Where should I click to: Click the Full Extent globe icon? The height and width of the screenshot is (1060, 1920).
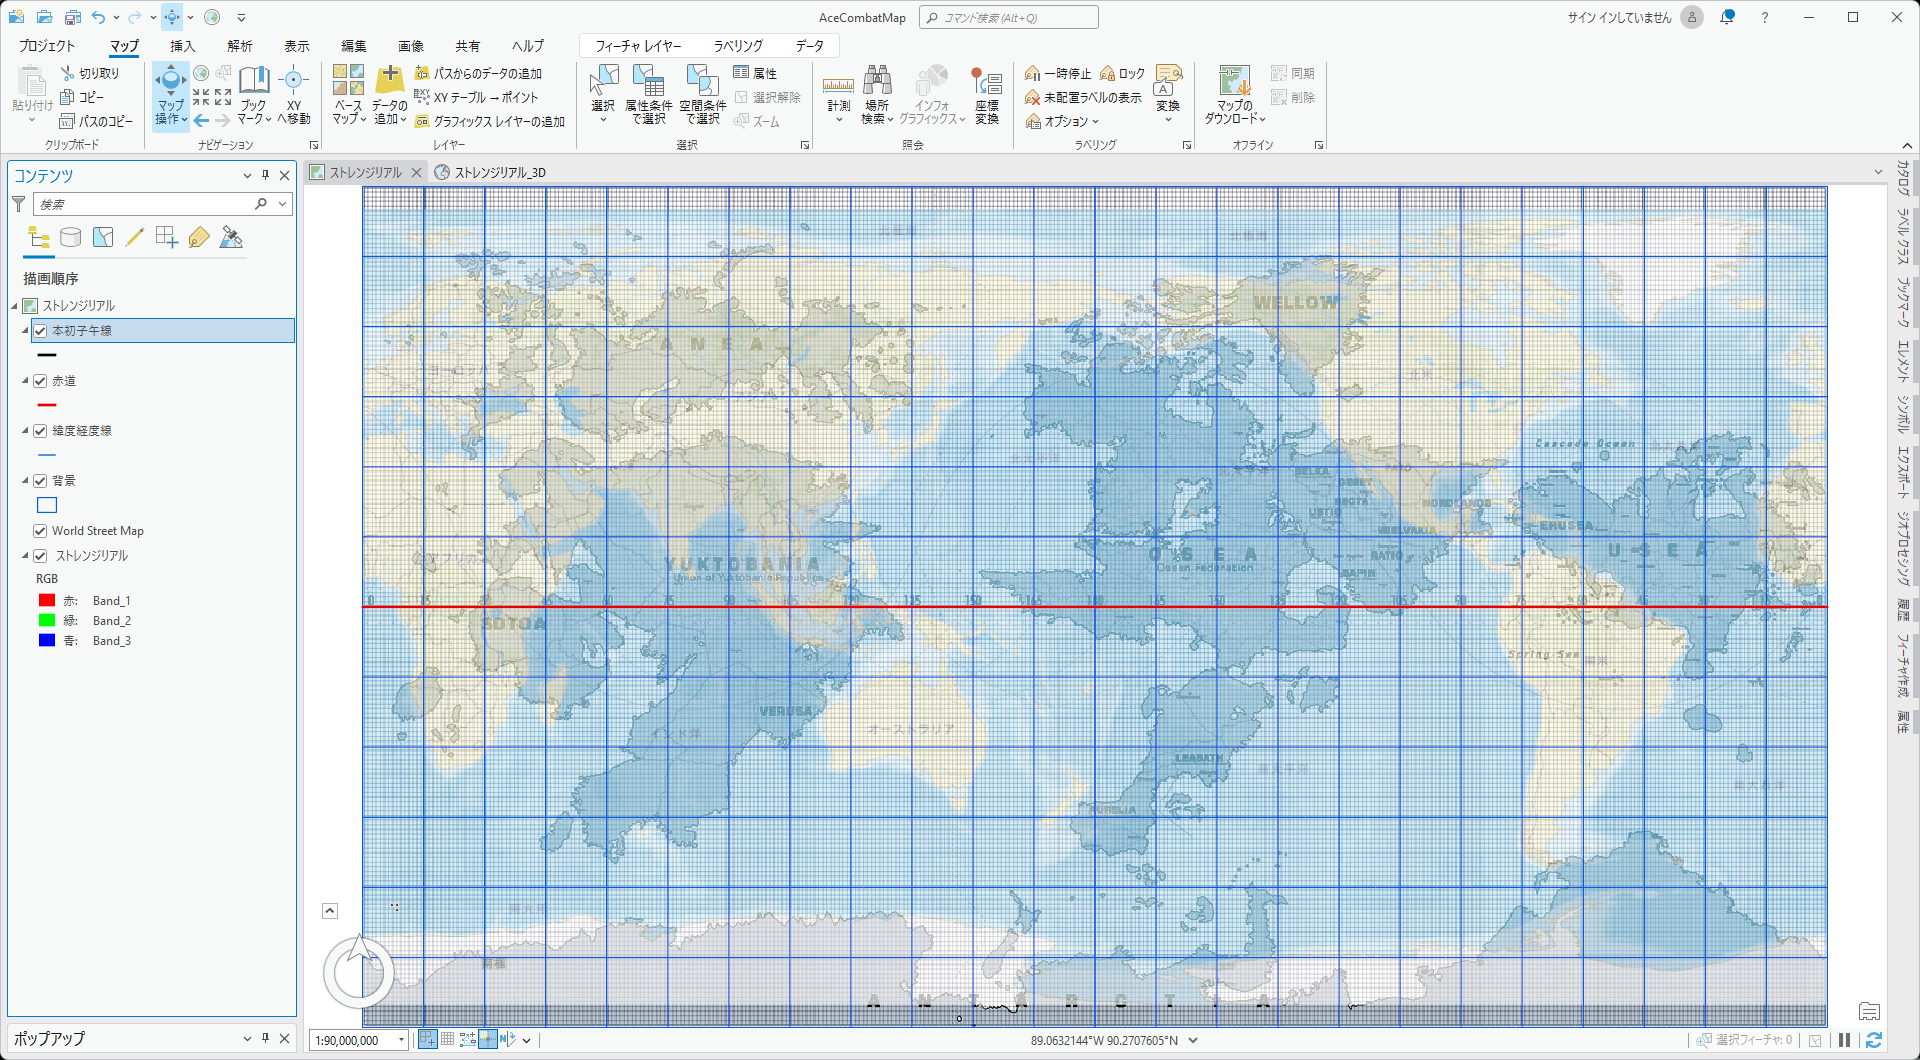pyautogui.click(x=201, y=73)
